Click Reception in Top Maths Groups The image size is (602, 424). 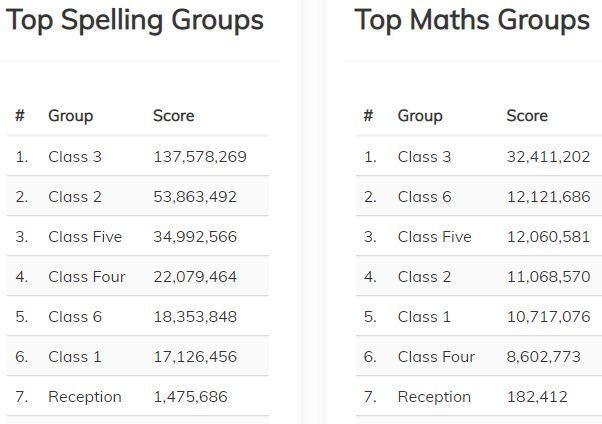[x=434, y=397]
